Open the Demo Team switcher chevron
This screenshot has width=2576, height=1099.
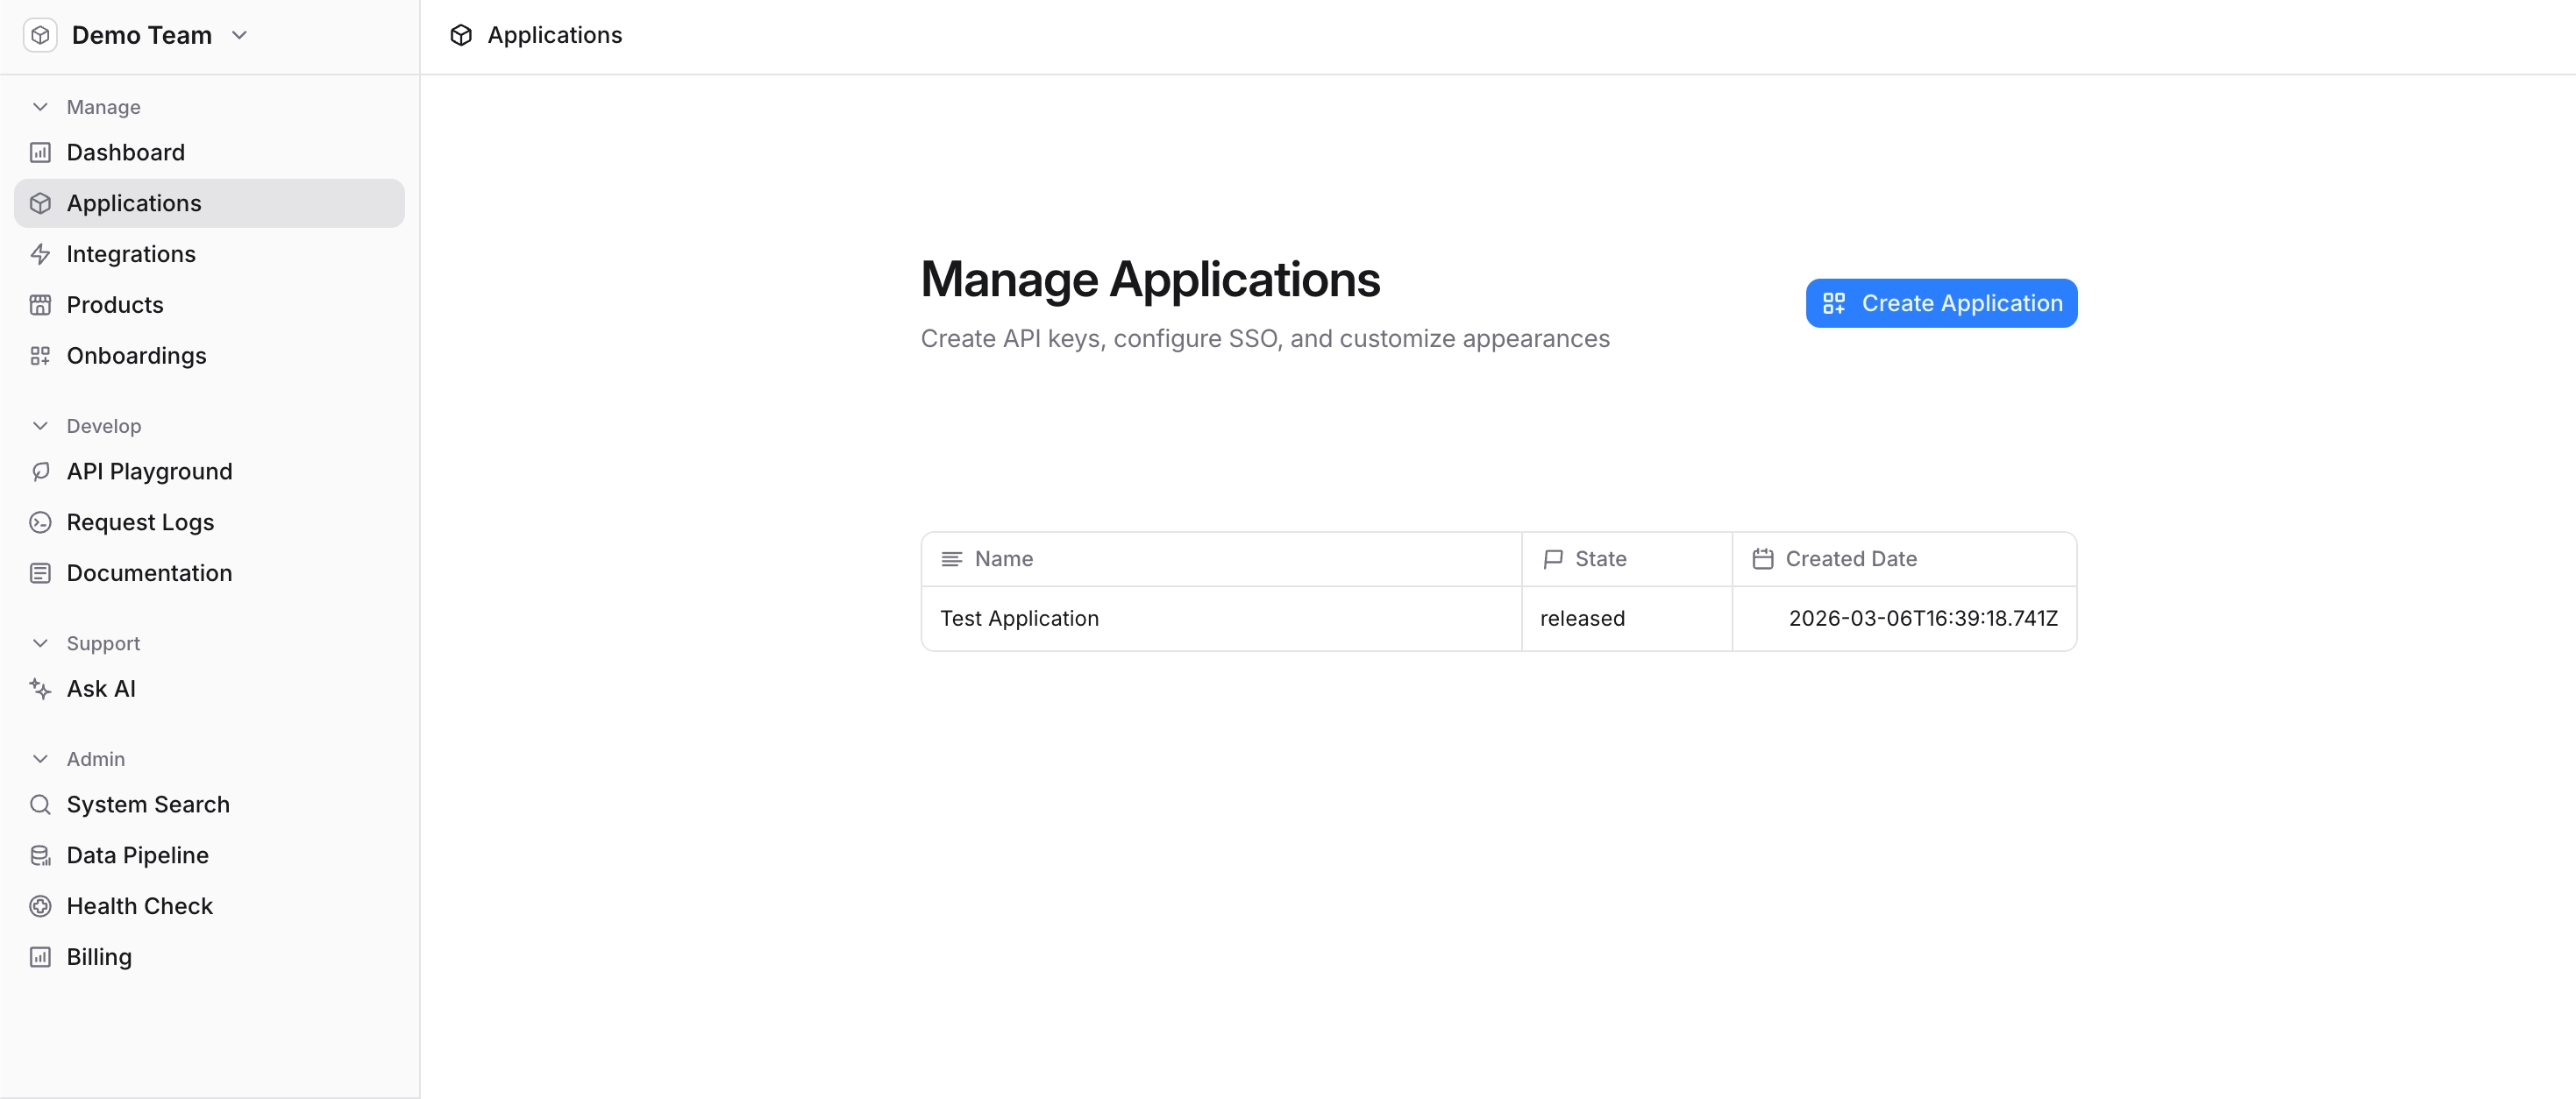point(239,35)
